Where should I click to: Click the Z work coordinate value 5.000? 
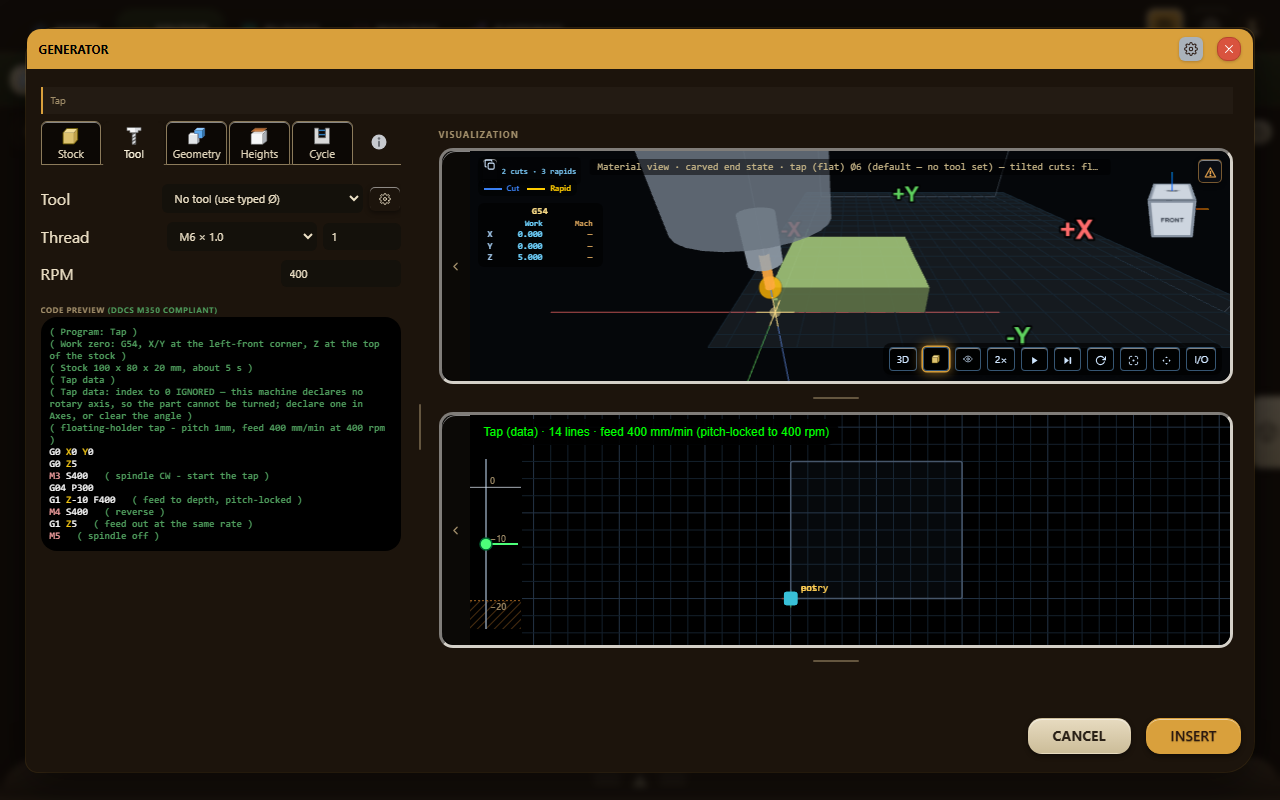click(x=530, y=257)
